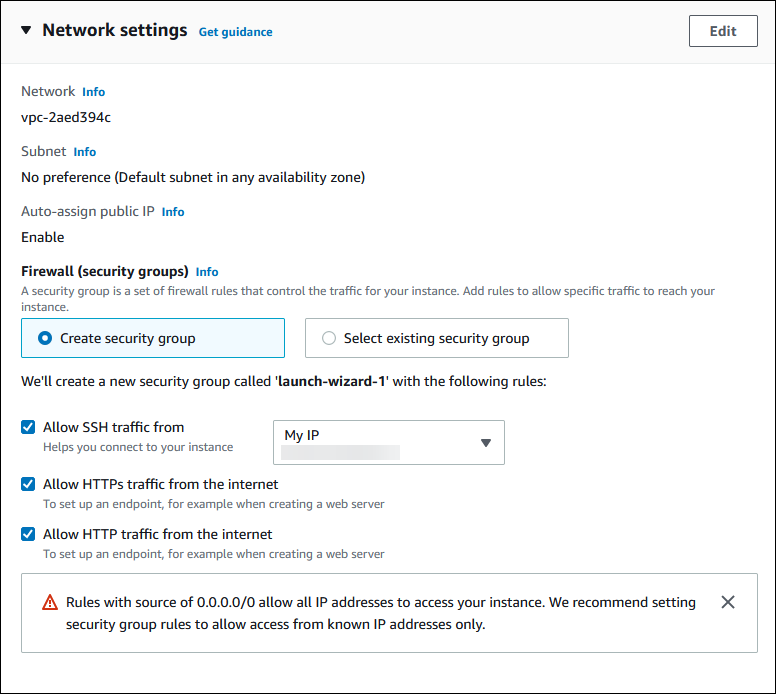Click the vpc-2aed394c network value
The image size is (776, 694).
pos(66,117)
